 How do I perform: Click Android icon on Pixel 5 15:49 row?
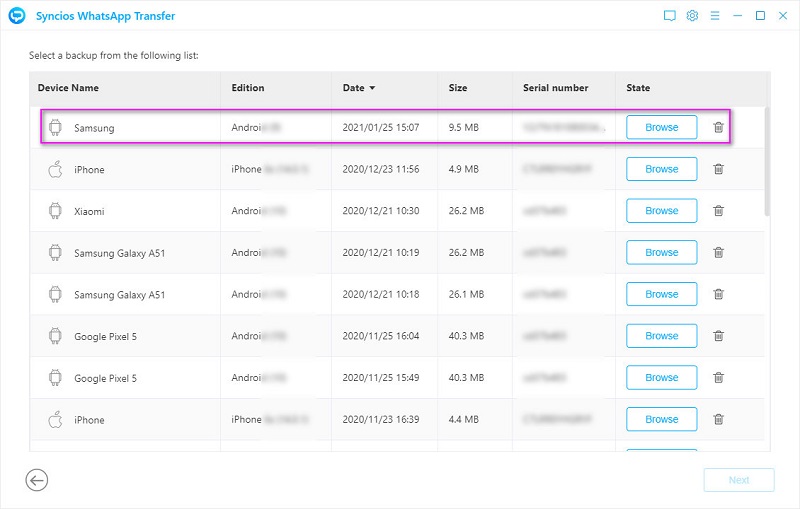click(55, 378)
